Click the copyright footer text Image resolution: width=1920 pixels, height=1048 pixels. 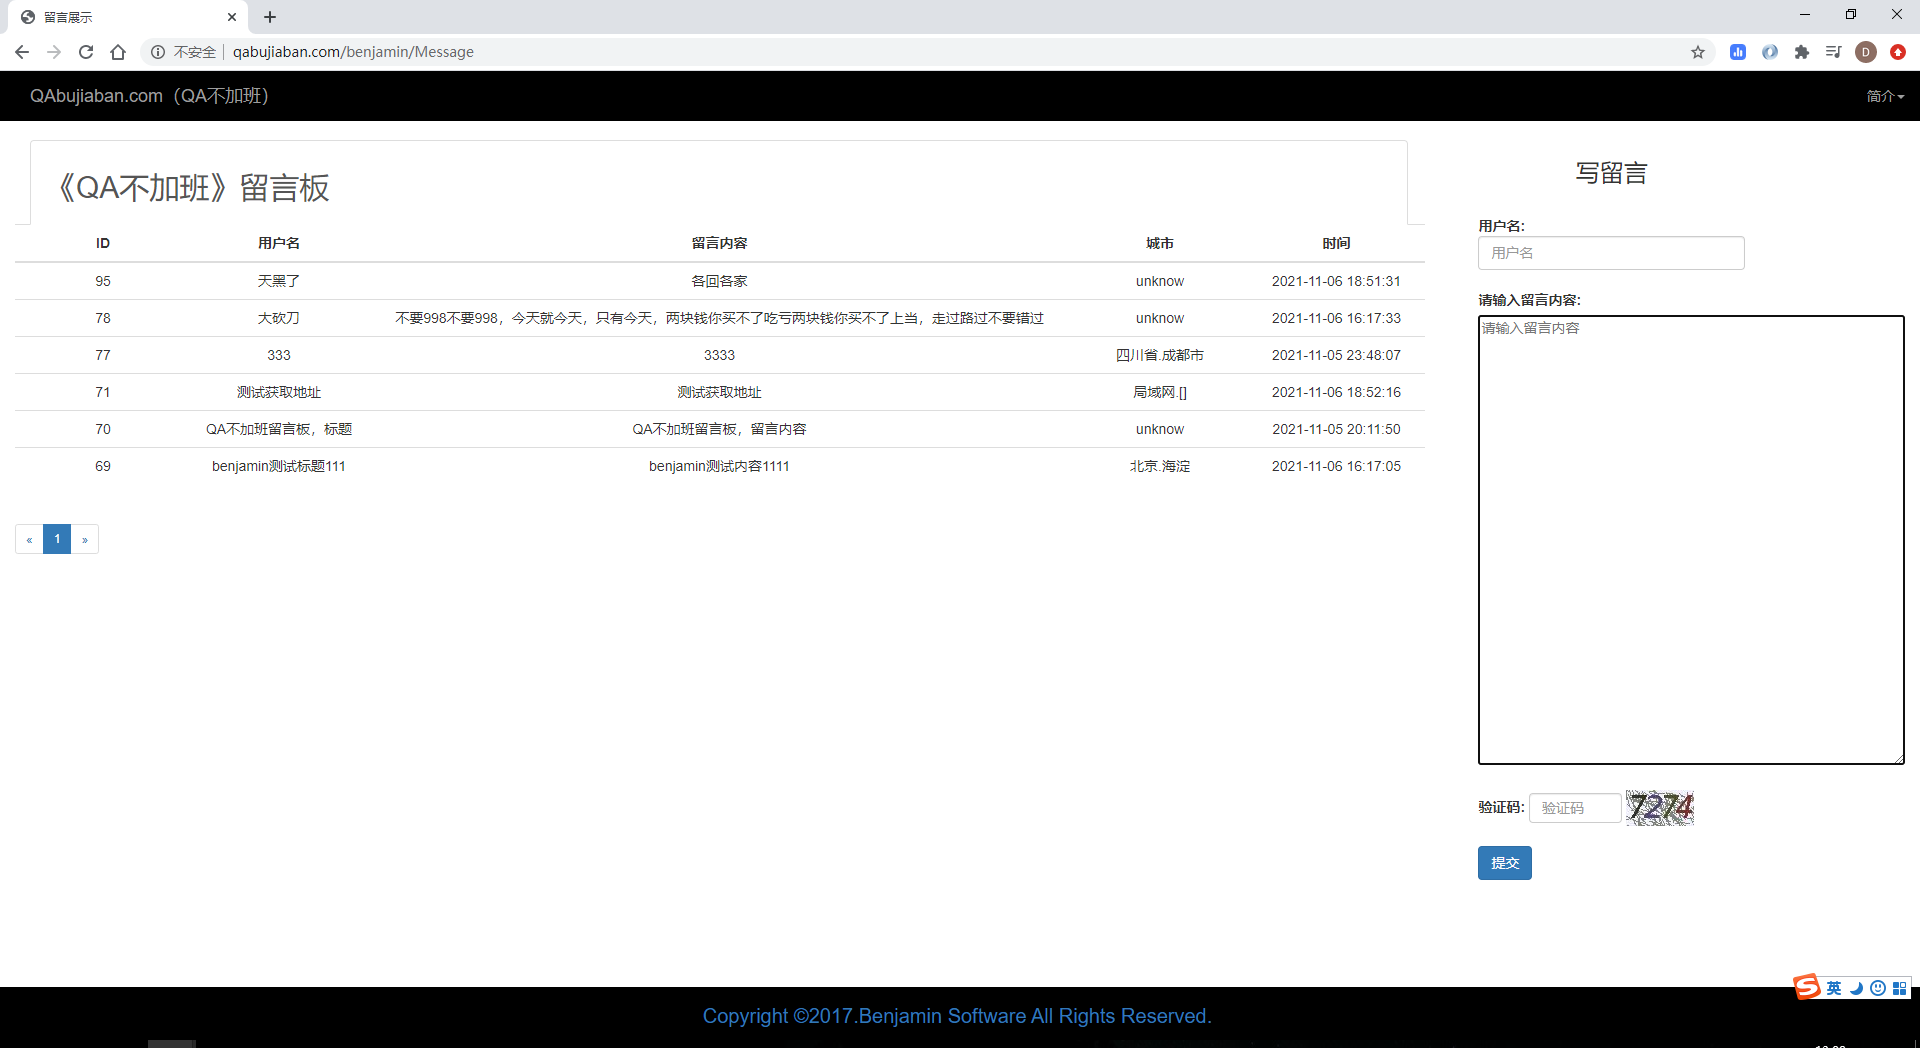[x=957, y=1016]
